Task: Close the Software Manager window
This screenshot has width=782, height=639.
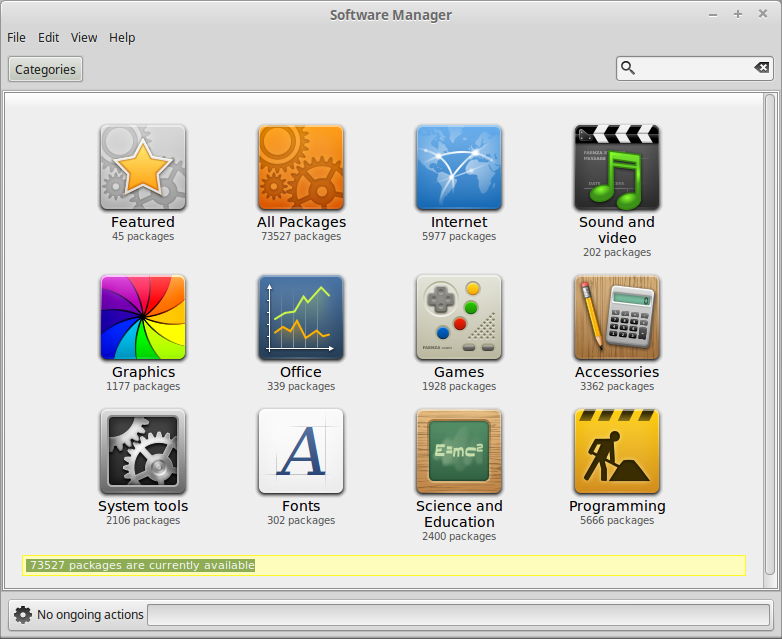Action: (x=763, y=14)
